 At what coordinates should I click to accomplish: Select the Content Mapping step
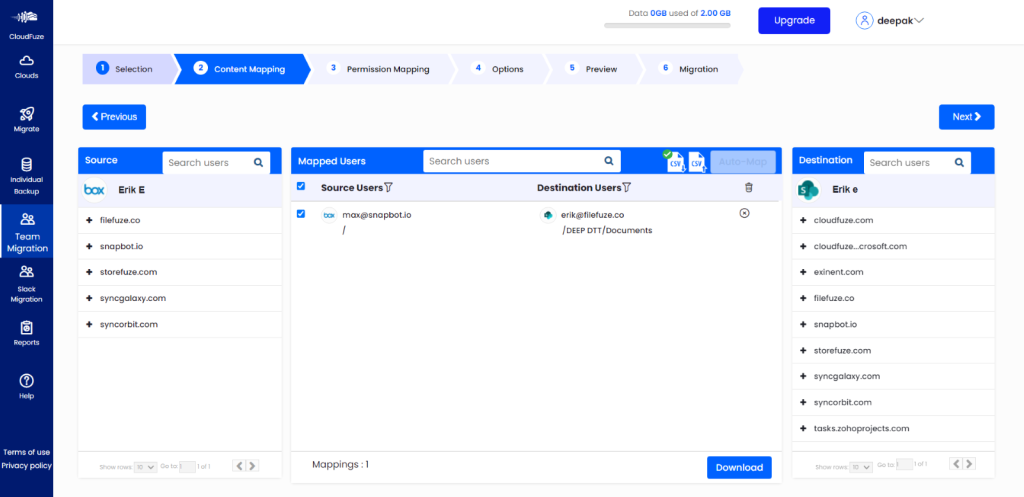(x=242, y=69)
